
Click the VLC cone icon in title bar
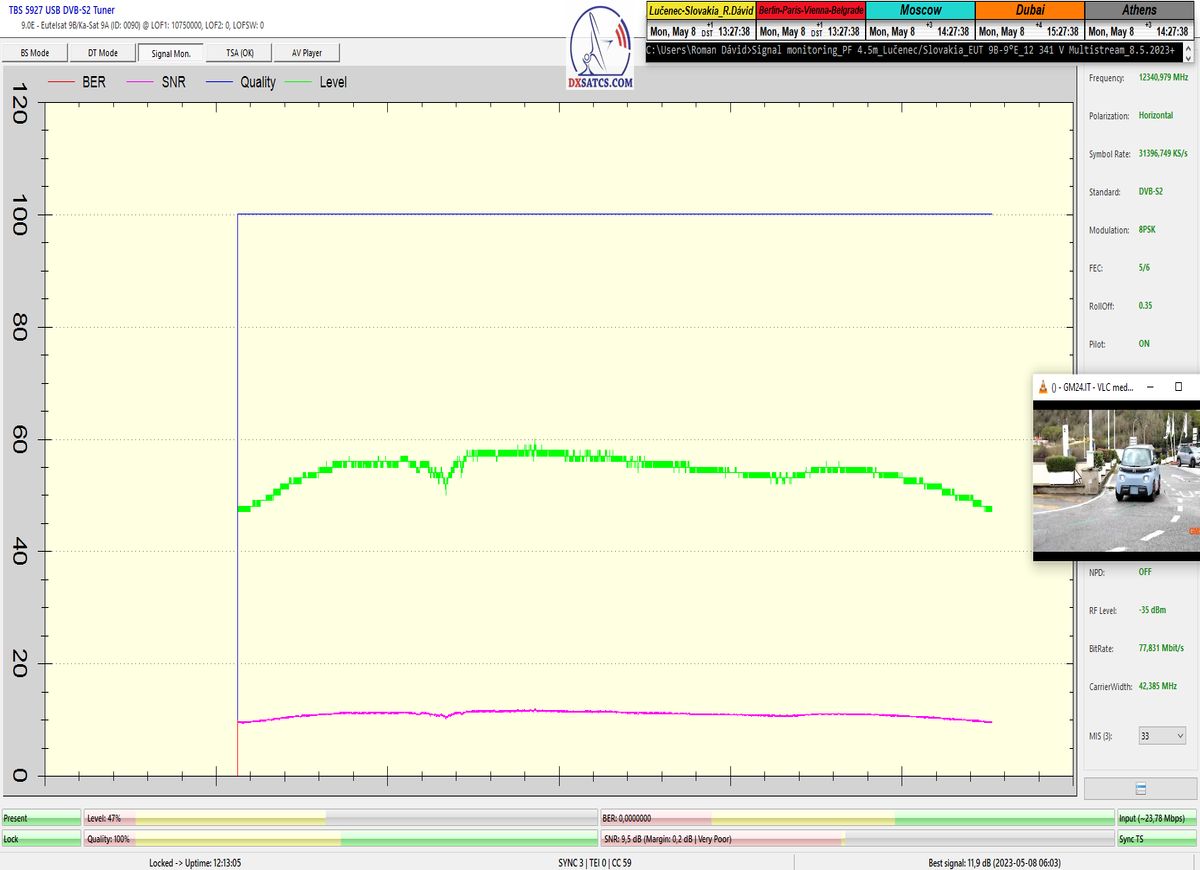(1045, 387)
